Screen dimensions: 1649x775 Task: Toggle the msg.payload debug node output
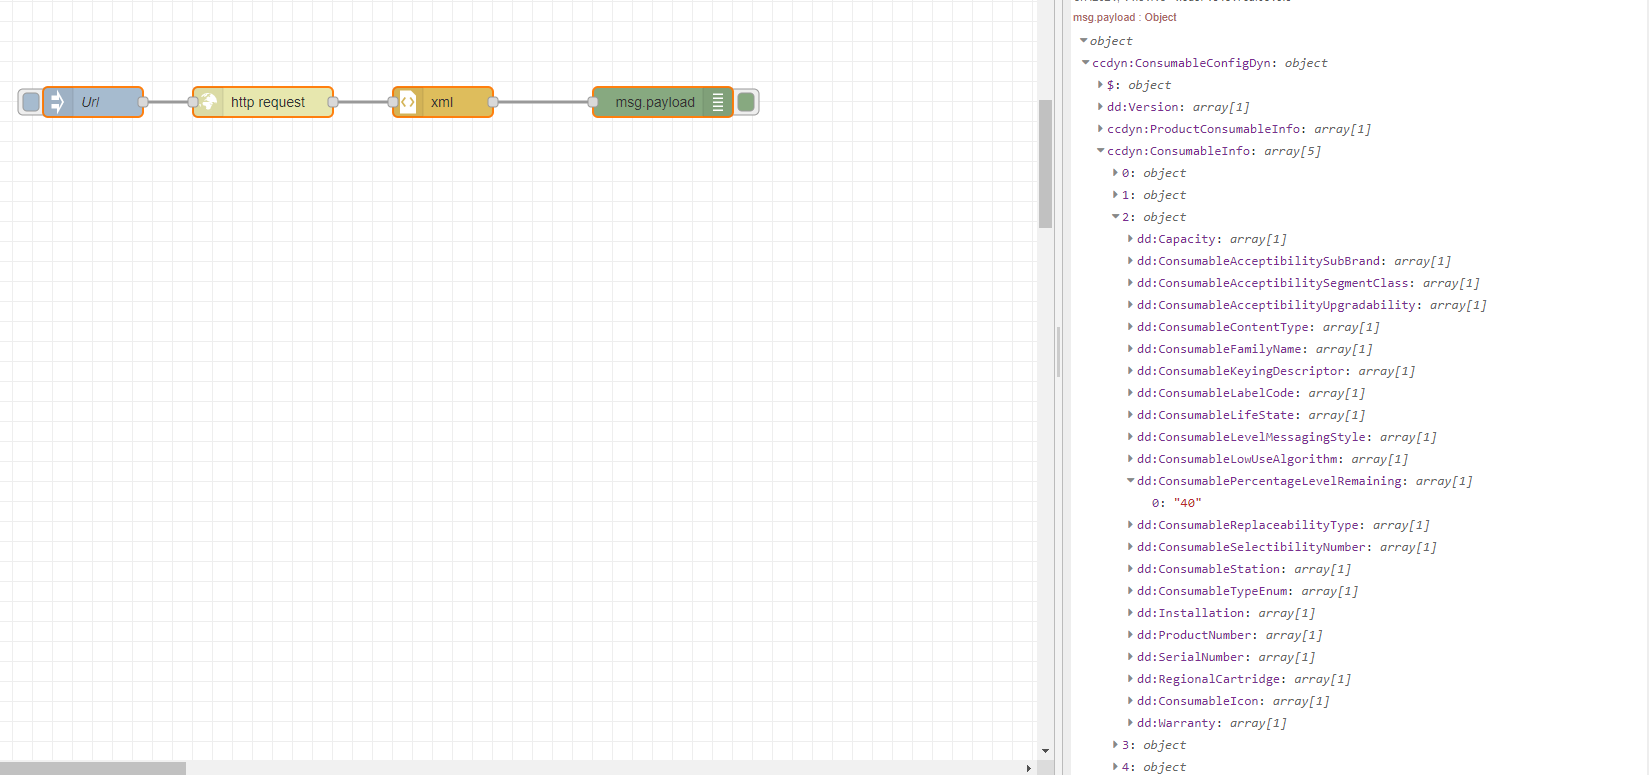[x=746, y=102]
